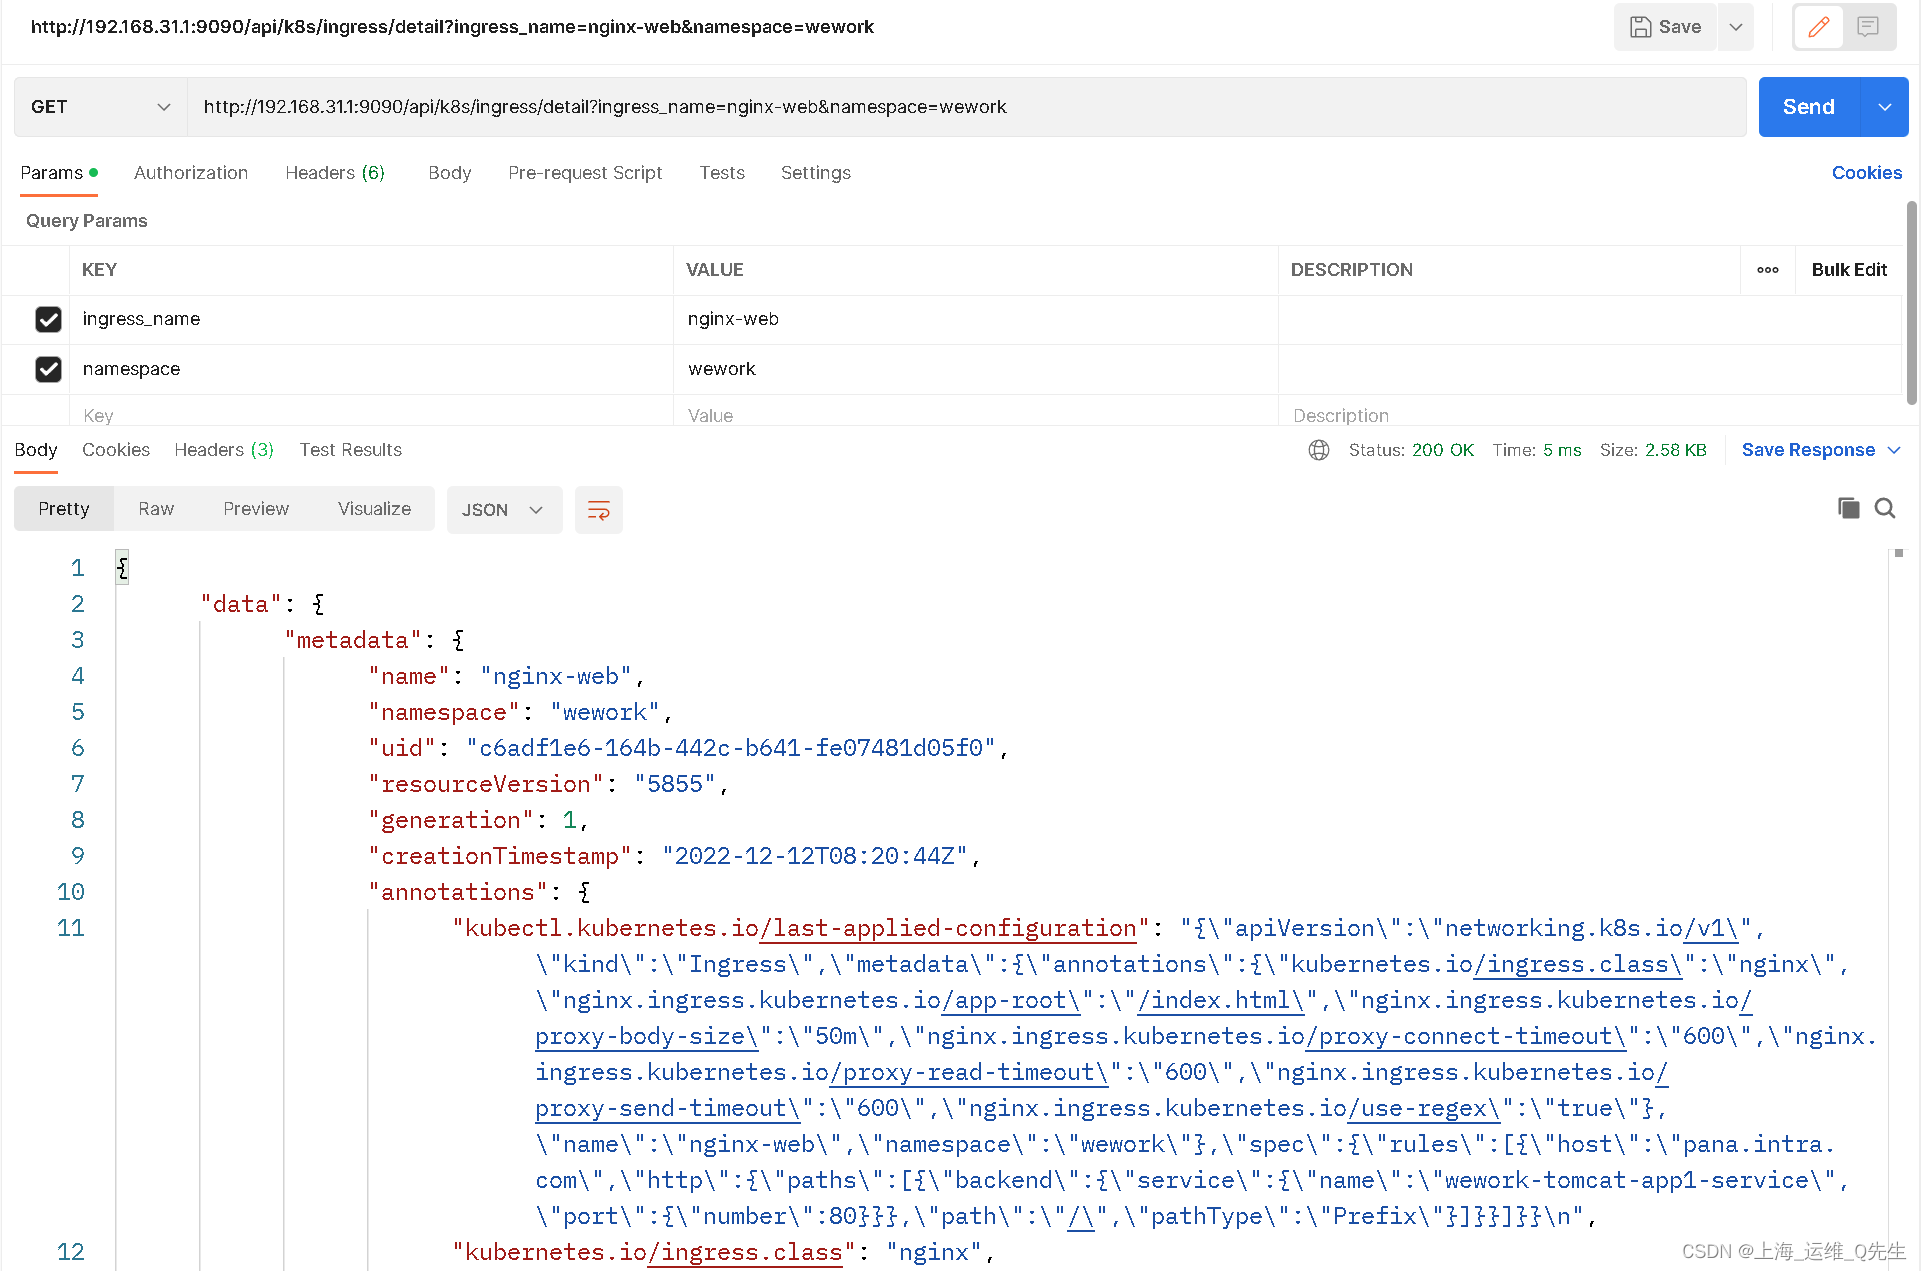Select the Authorization tab
The height and width of the screenshot is (1271, 1922).
189,172
